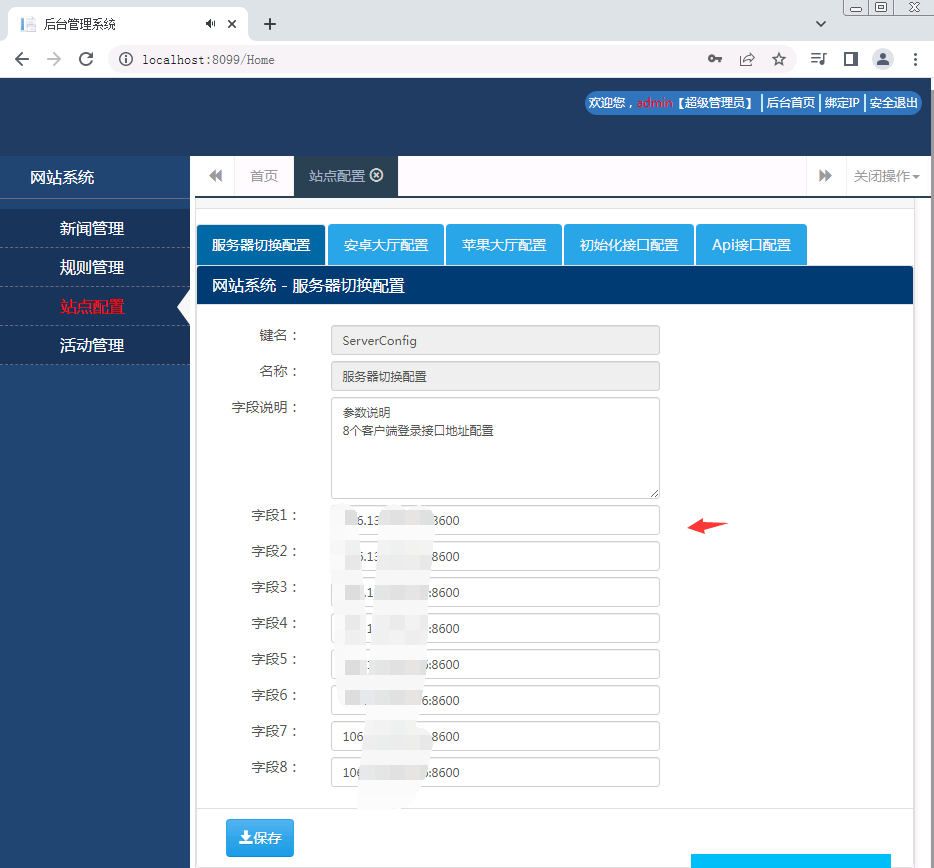This screenshot has width=934, height=868.
Task: Switch to the 首页 page tab
Action: [x=264, y=176]
